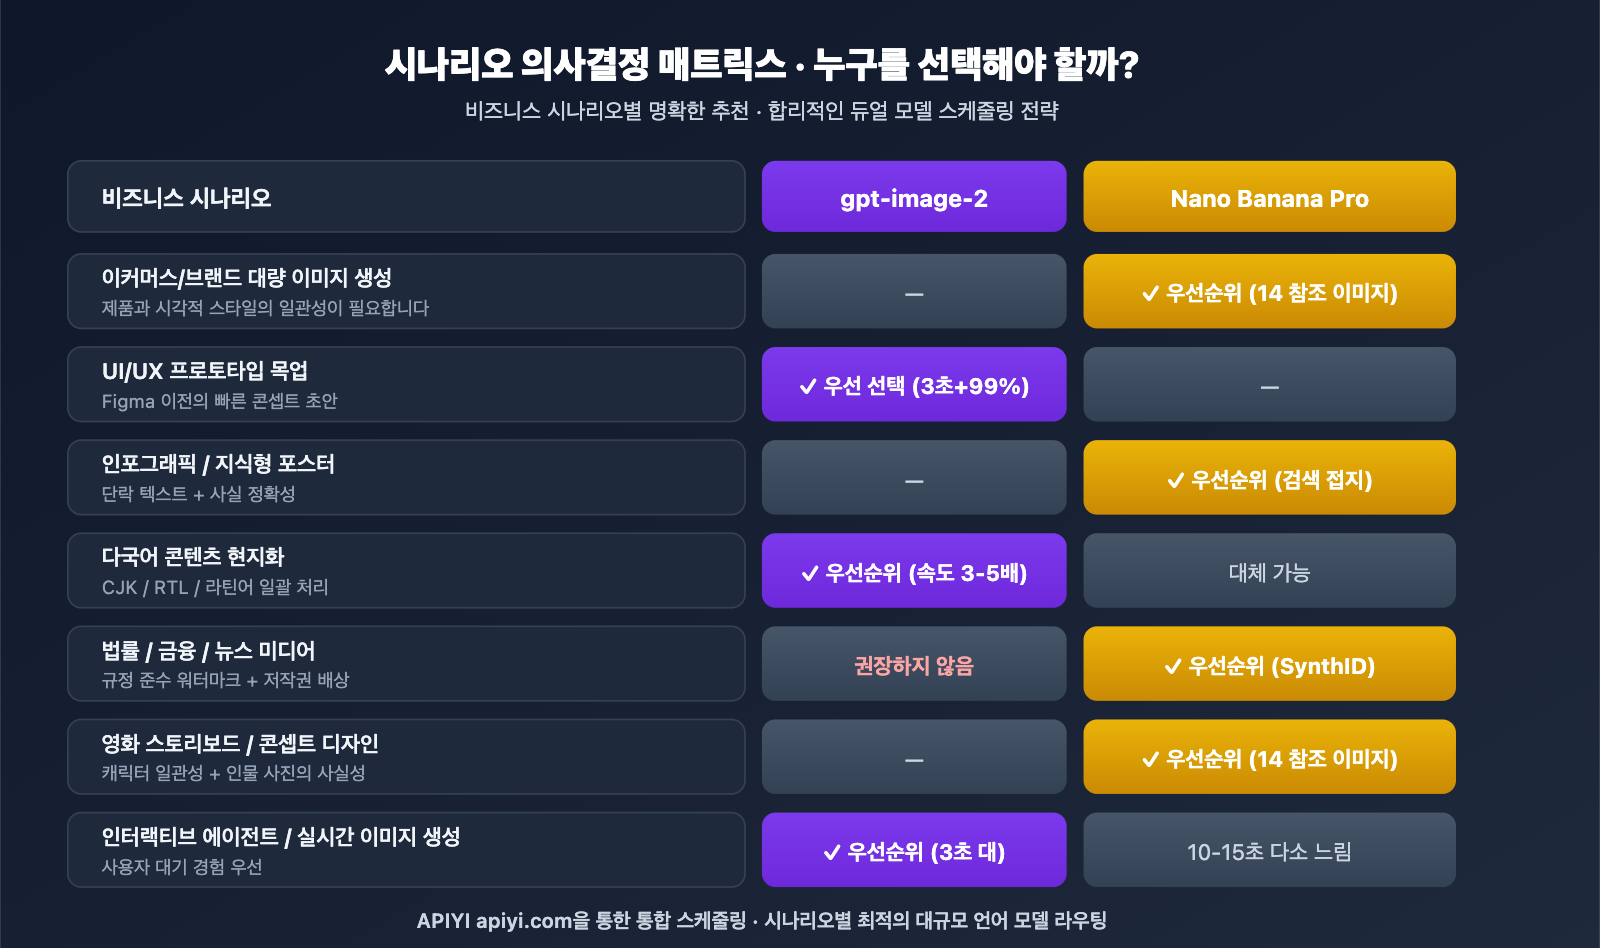Screen dimensions: 1600x948
Task: Click the 대체 가능 cell
Action: click(x=1269, y=572)
